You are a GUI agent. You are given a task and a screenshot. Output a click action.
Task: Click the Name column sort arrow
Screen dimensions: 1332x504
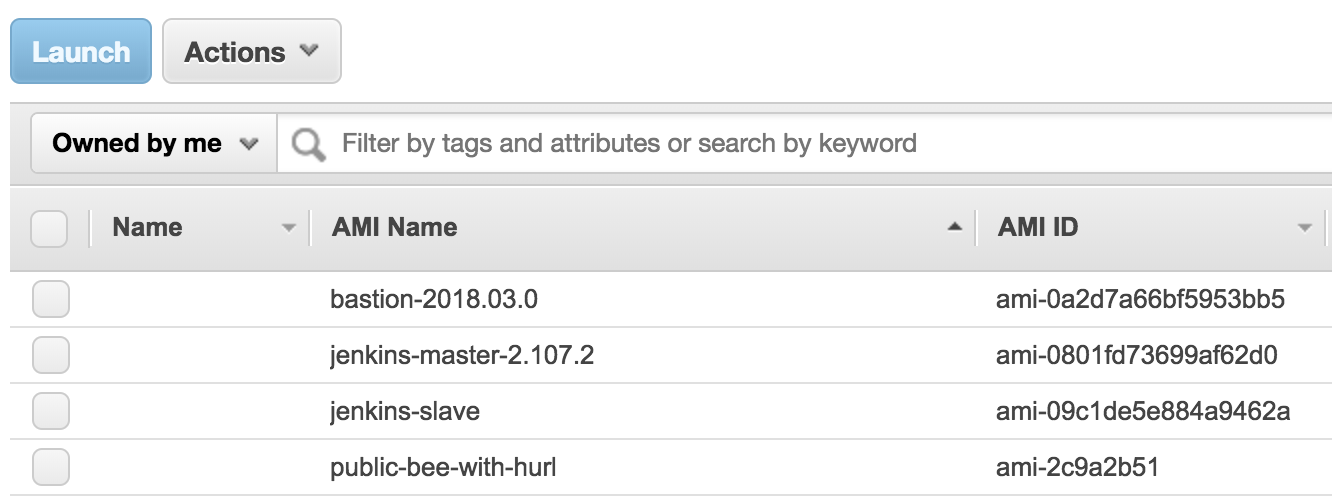click(289, 228)
